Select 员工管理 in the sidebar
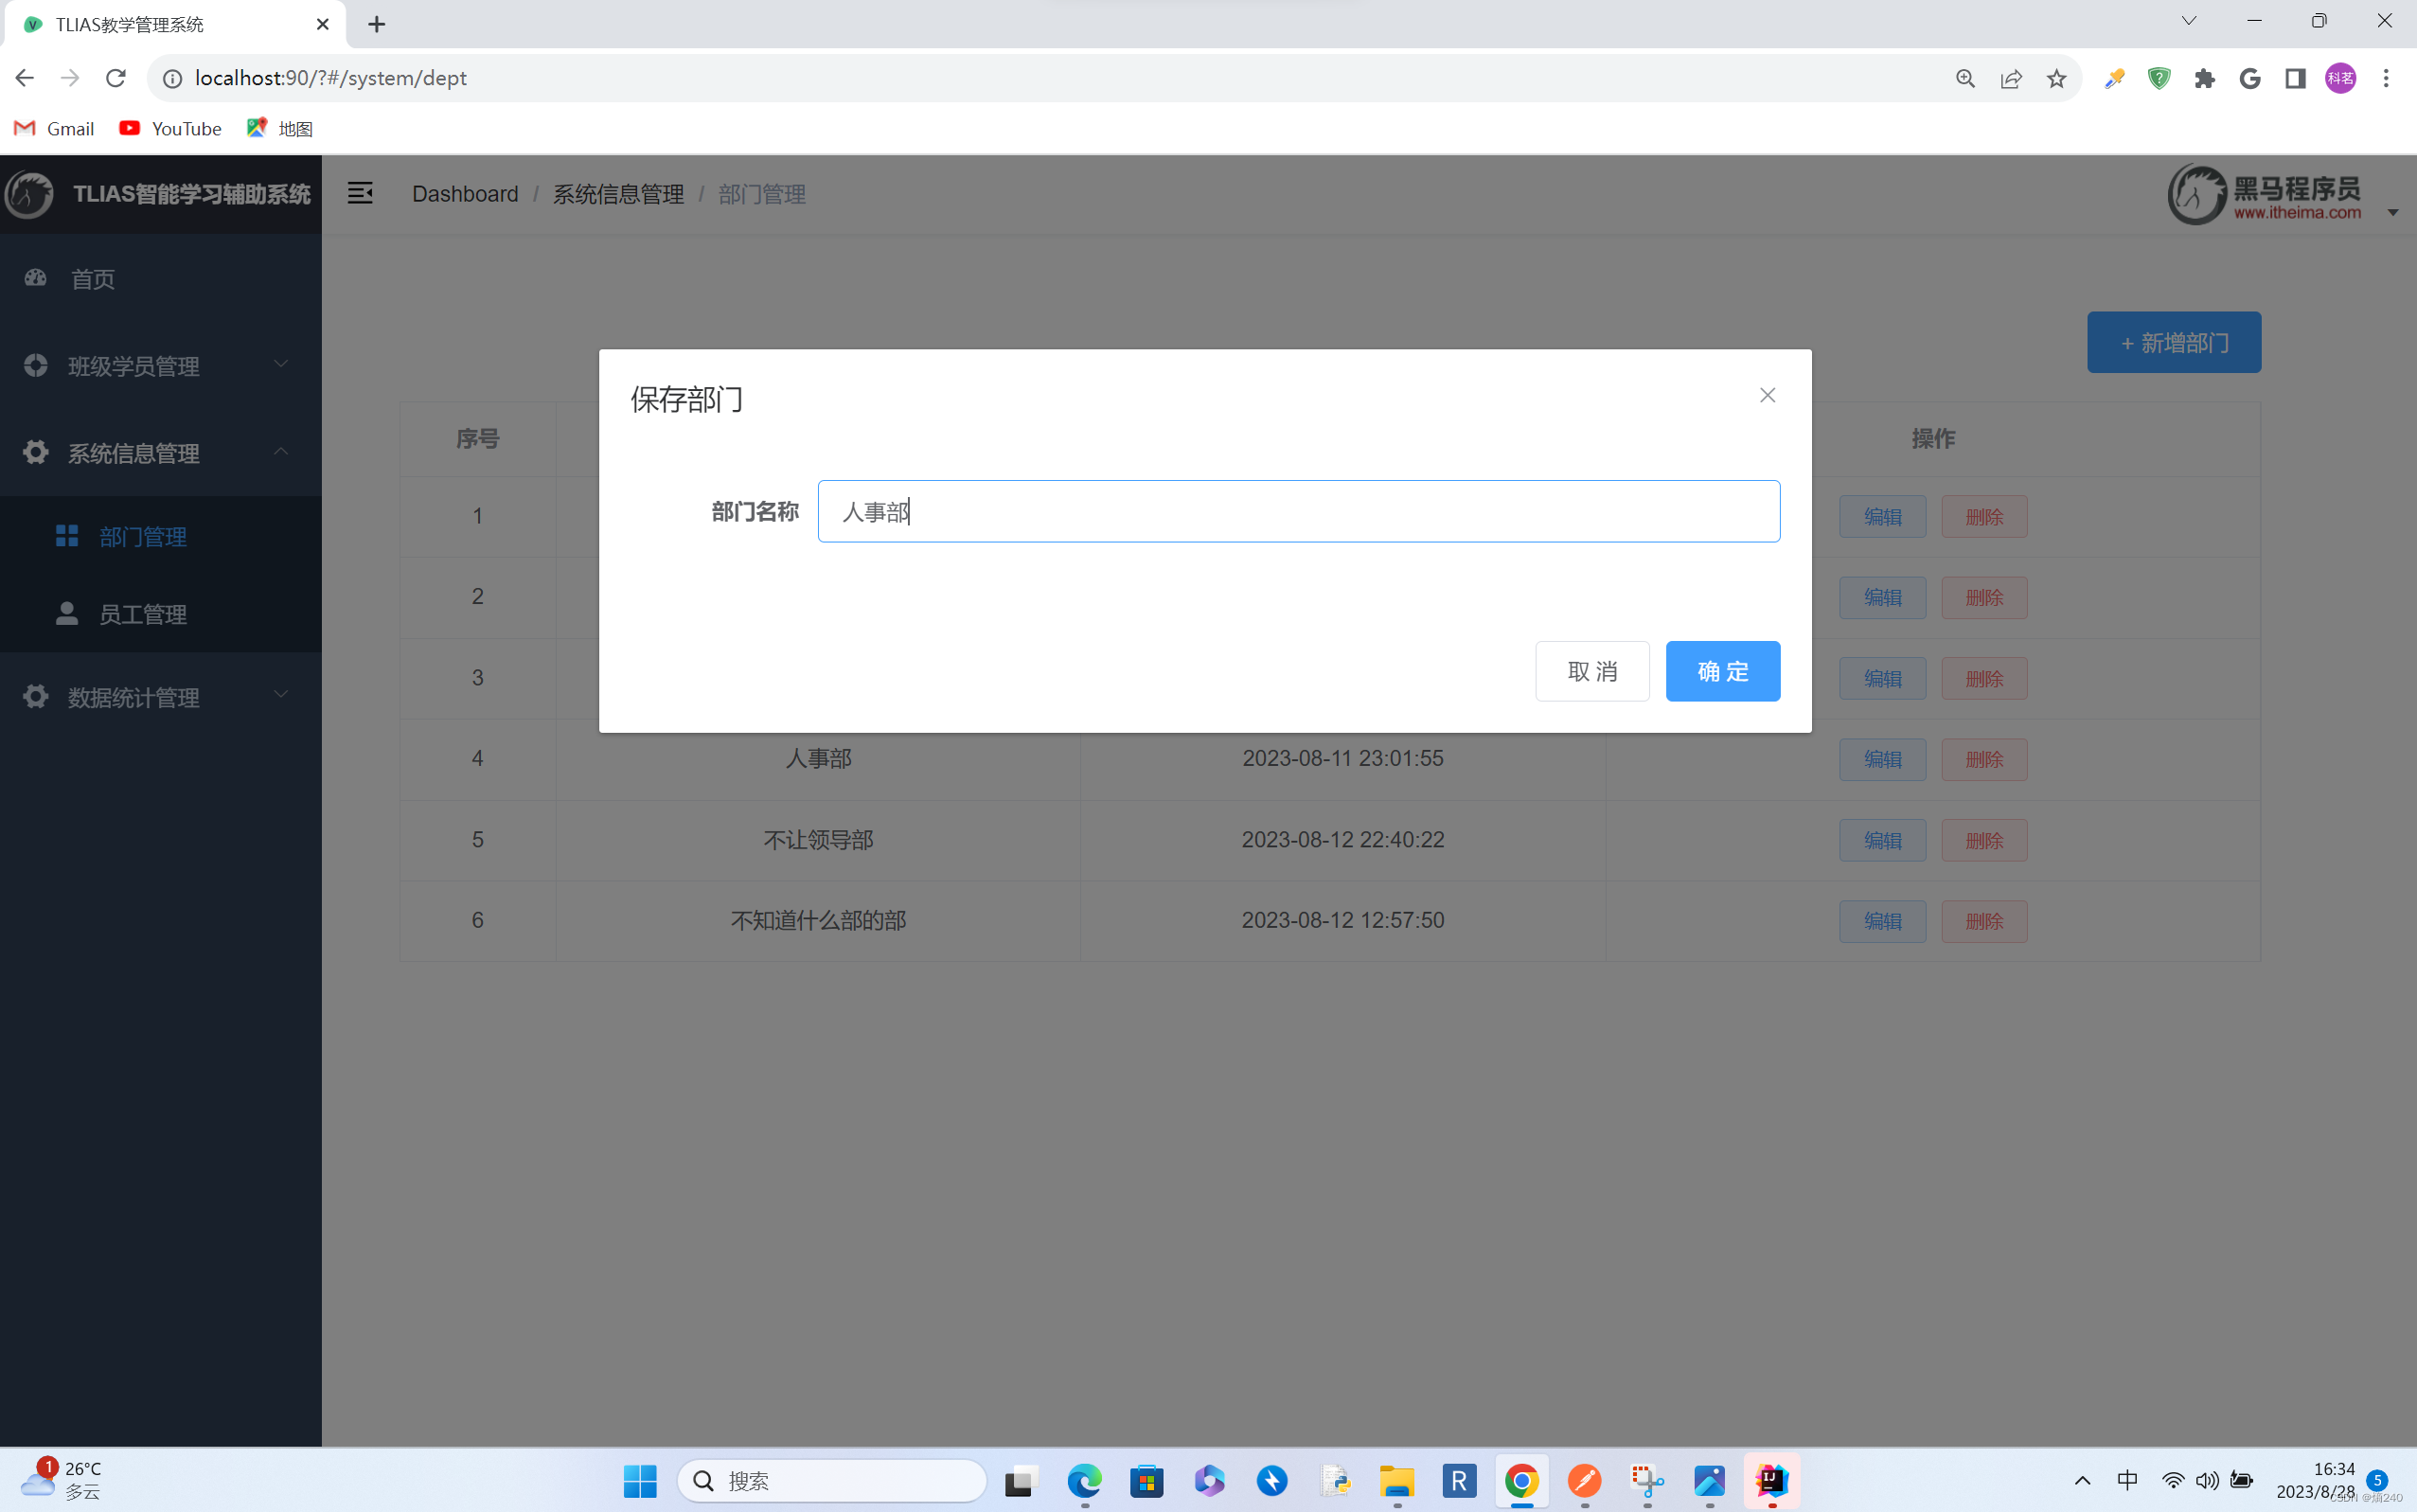Image resolution: width=2417 pixels, height=1512 pixels. 143,614
